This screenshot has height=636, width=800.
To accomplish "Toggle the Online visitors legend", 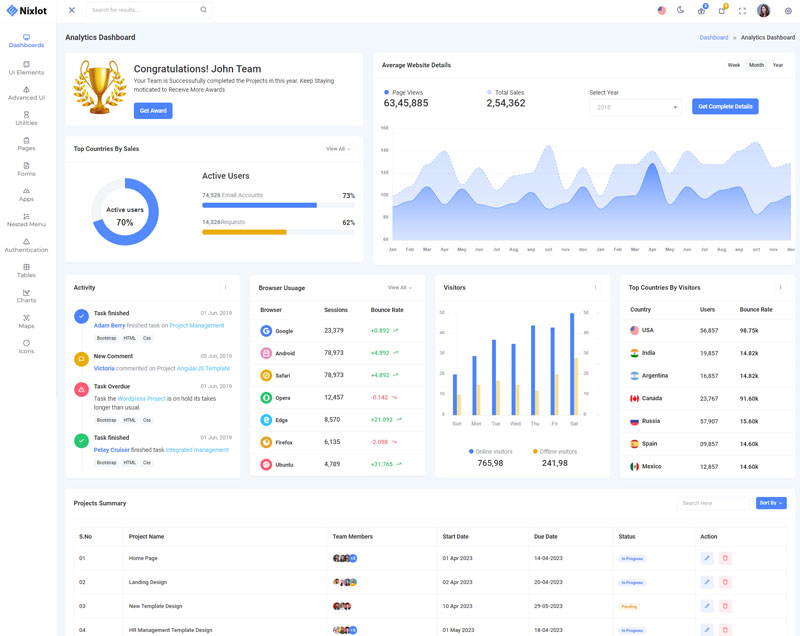I will 490,452.
